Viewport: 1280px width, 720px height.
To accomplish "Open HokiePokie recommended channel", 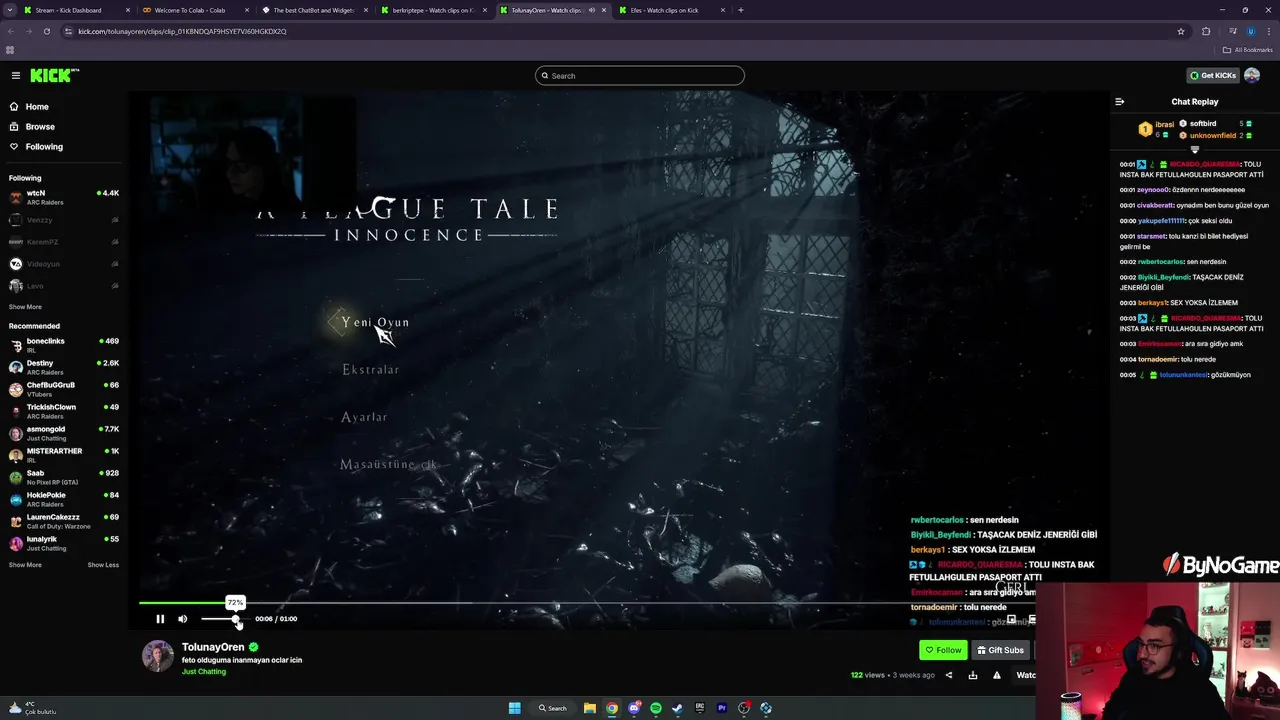I will coord(64,499).
